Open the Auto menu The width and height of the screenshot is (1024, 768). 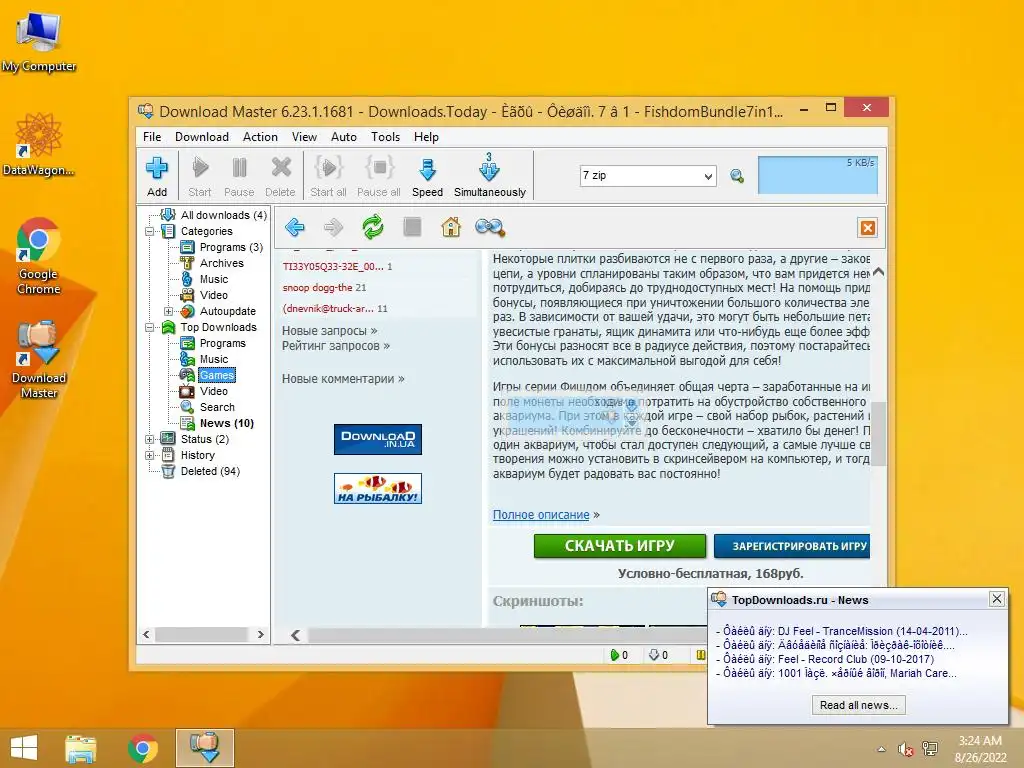[344, 136]
